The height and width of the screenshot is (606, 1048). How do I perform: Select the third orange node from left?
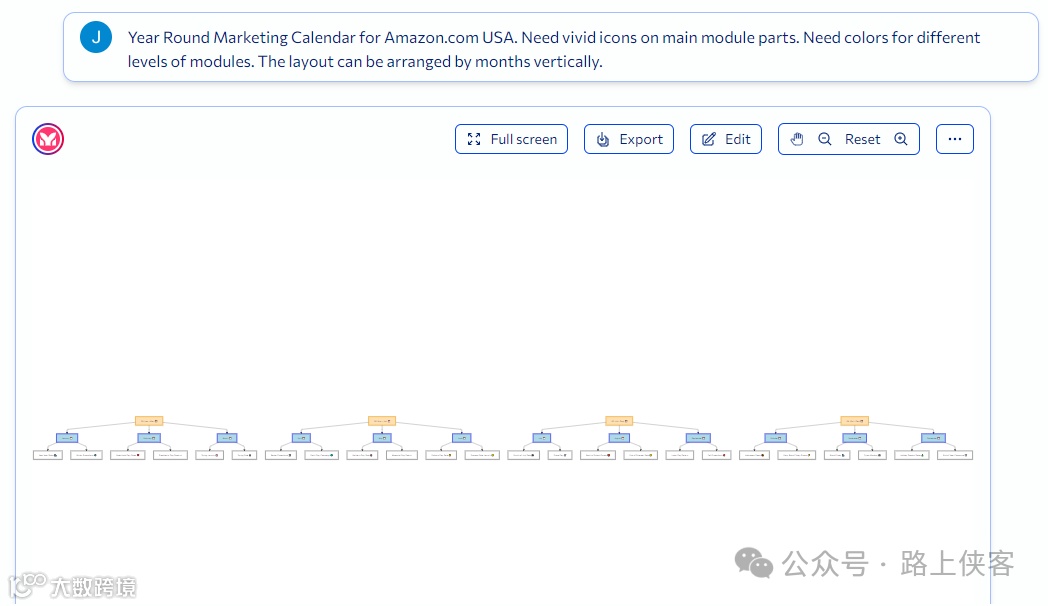pos(619,421)
